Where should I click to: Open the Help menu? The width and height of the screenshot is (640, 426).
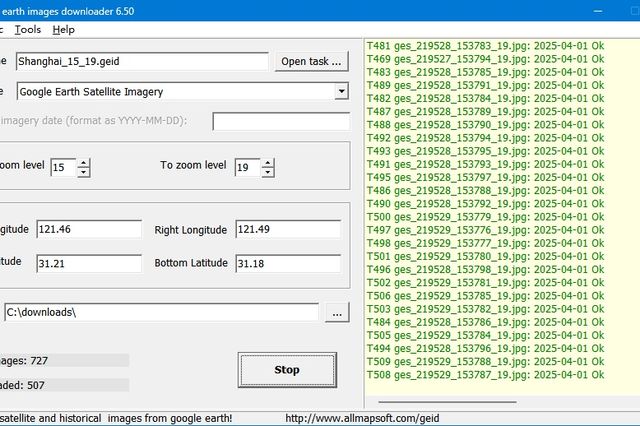[x=64, y=30]
